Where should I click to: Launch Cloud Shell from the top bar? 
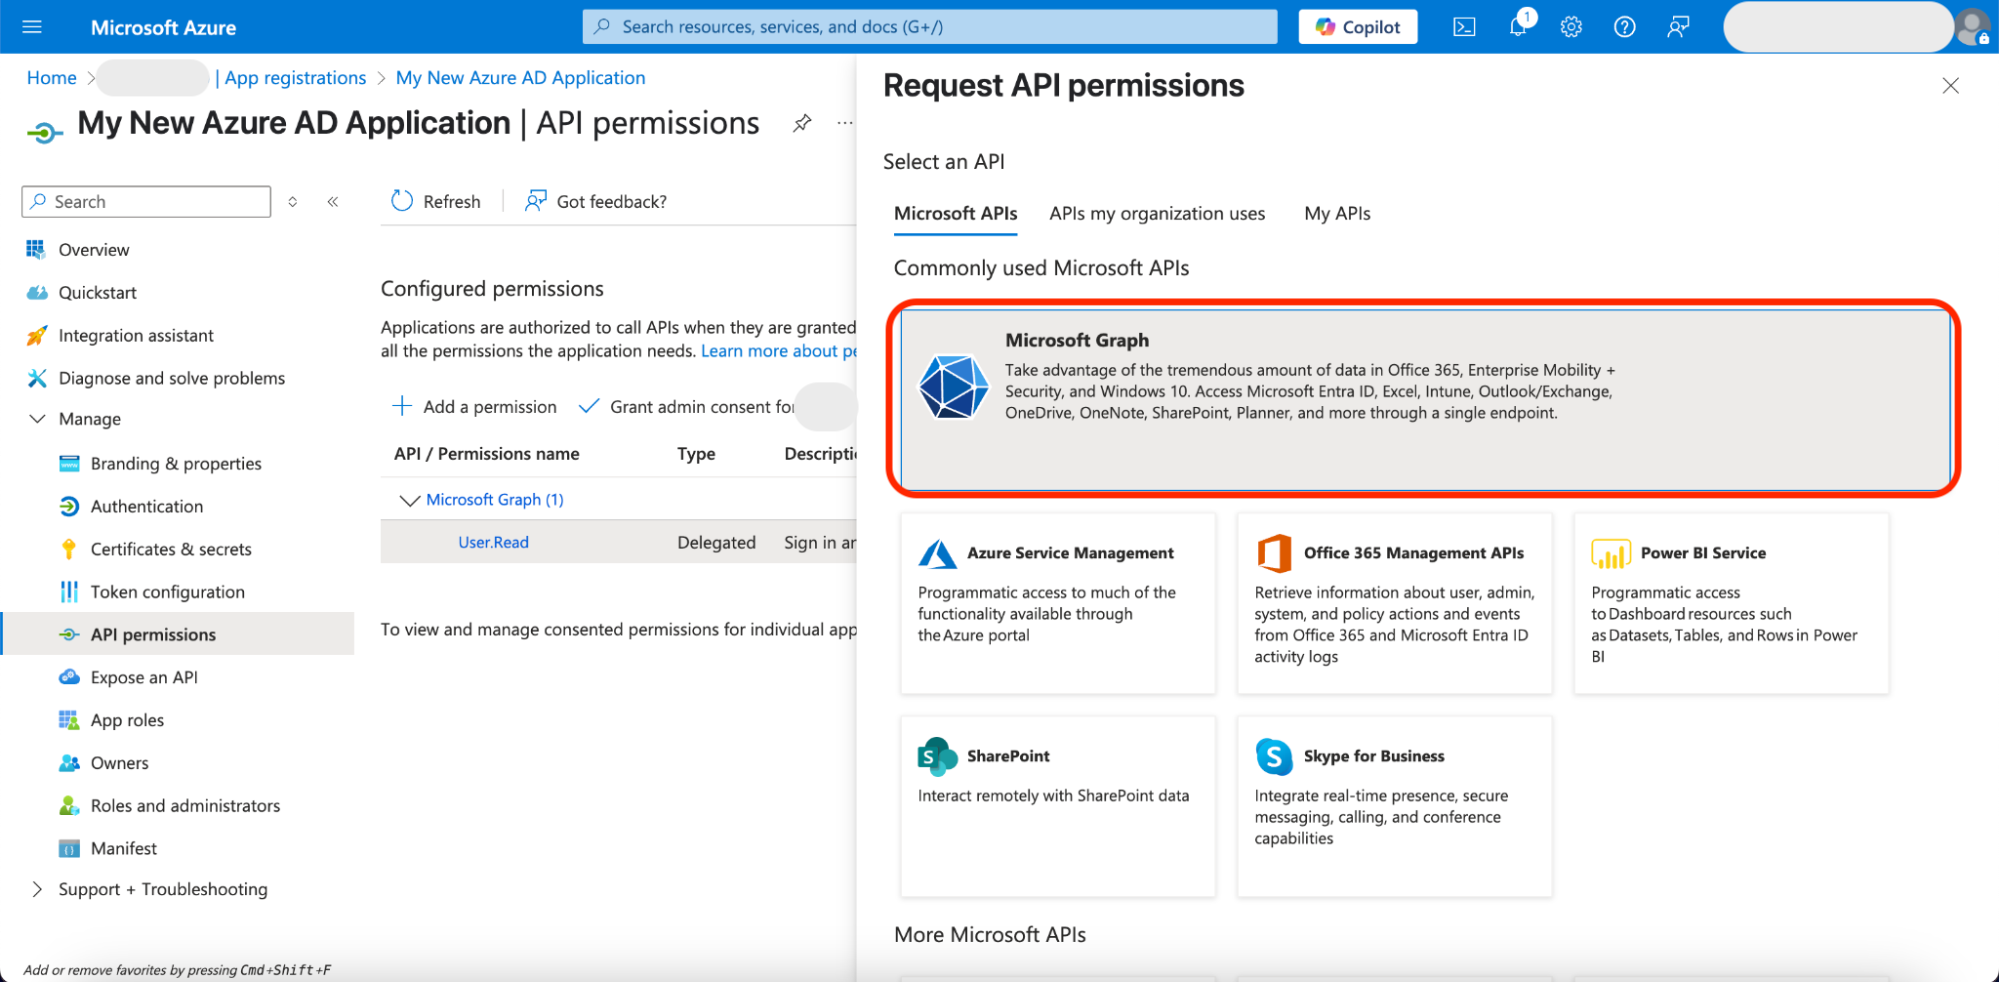(x=1464, y=27)
